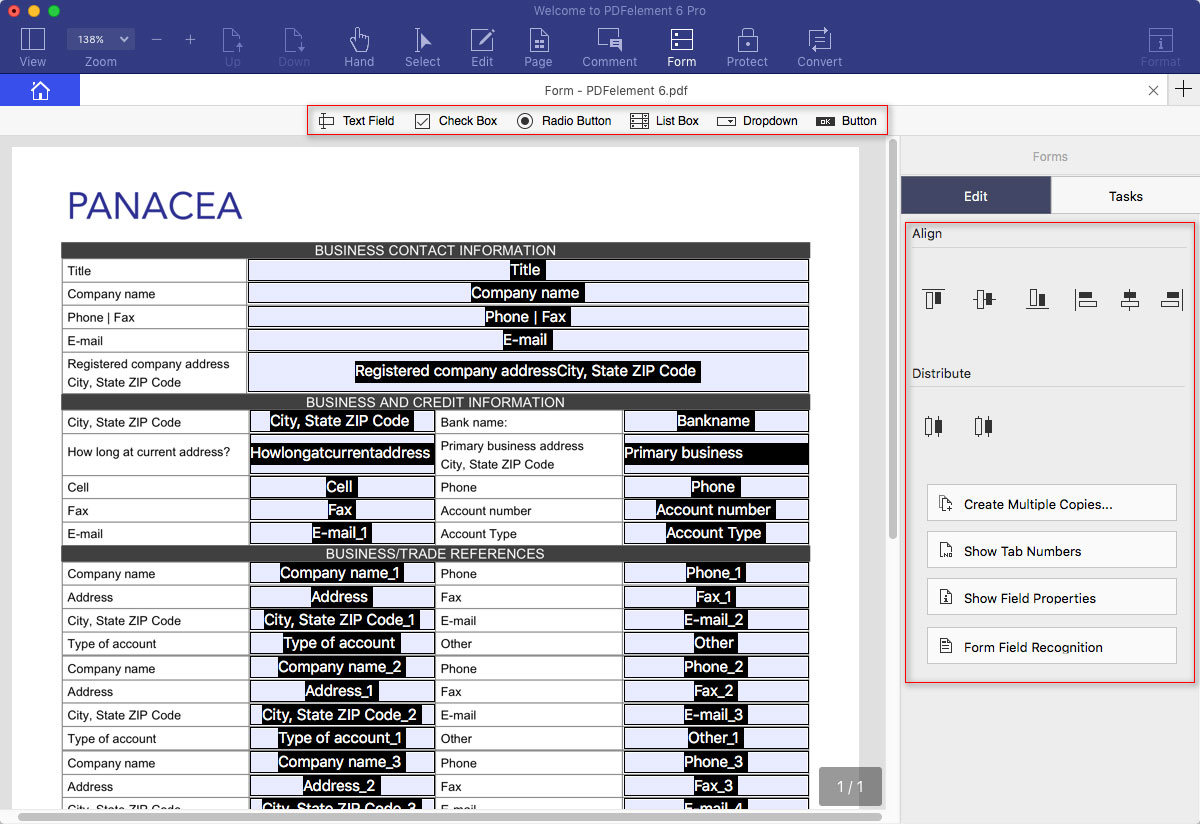Select the Hand tool in toolbar
Screen dimensions: 1200x824
(x=359, y=47)
